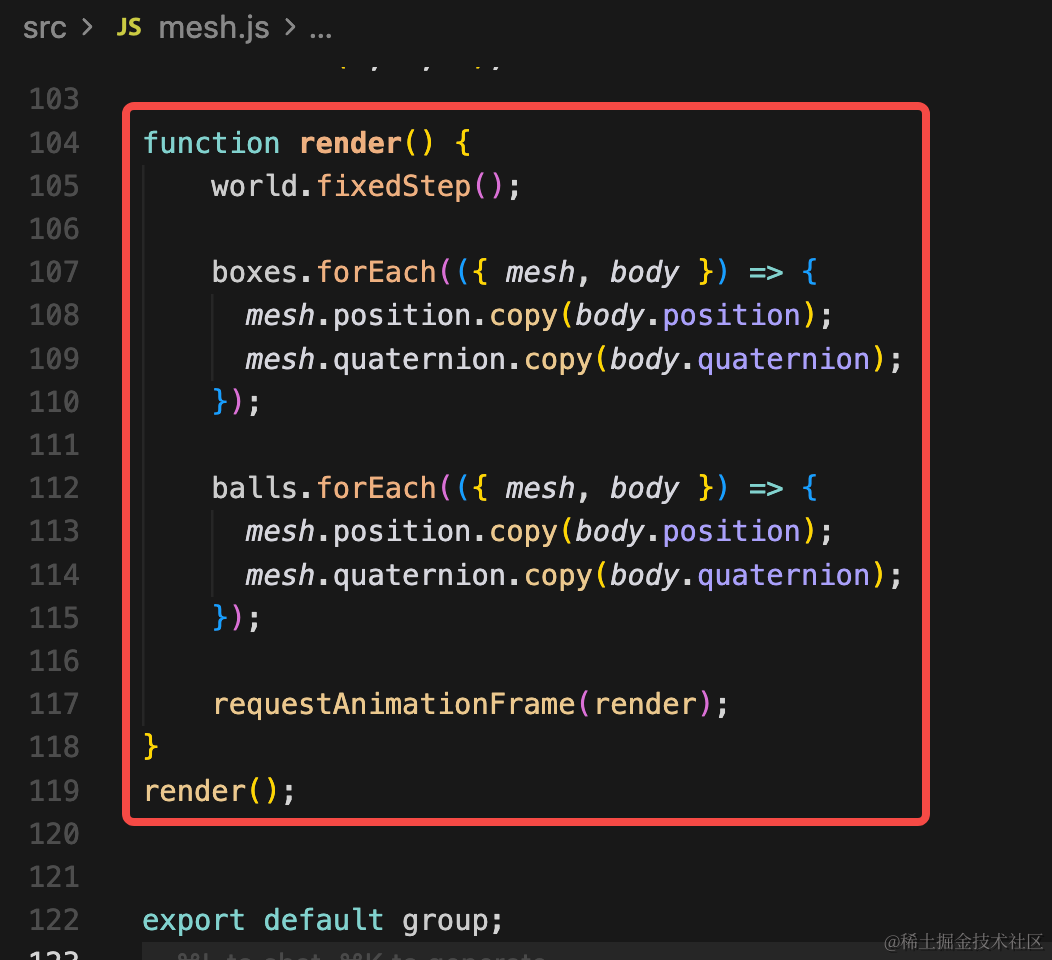
Task: Click 'render' call on line 119
Action: coord(195,792)
